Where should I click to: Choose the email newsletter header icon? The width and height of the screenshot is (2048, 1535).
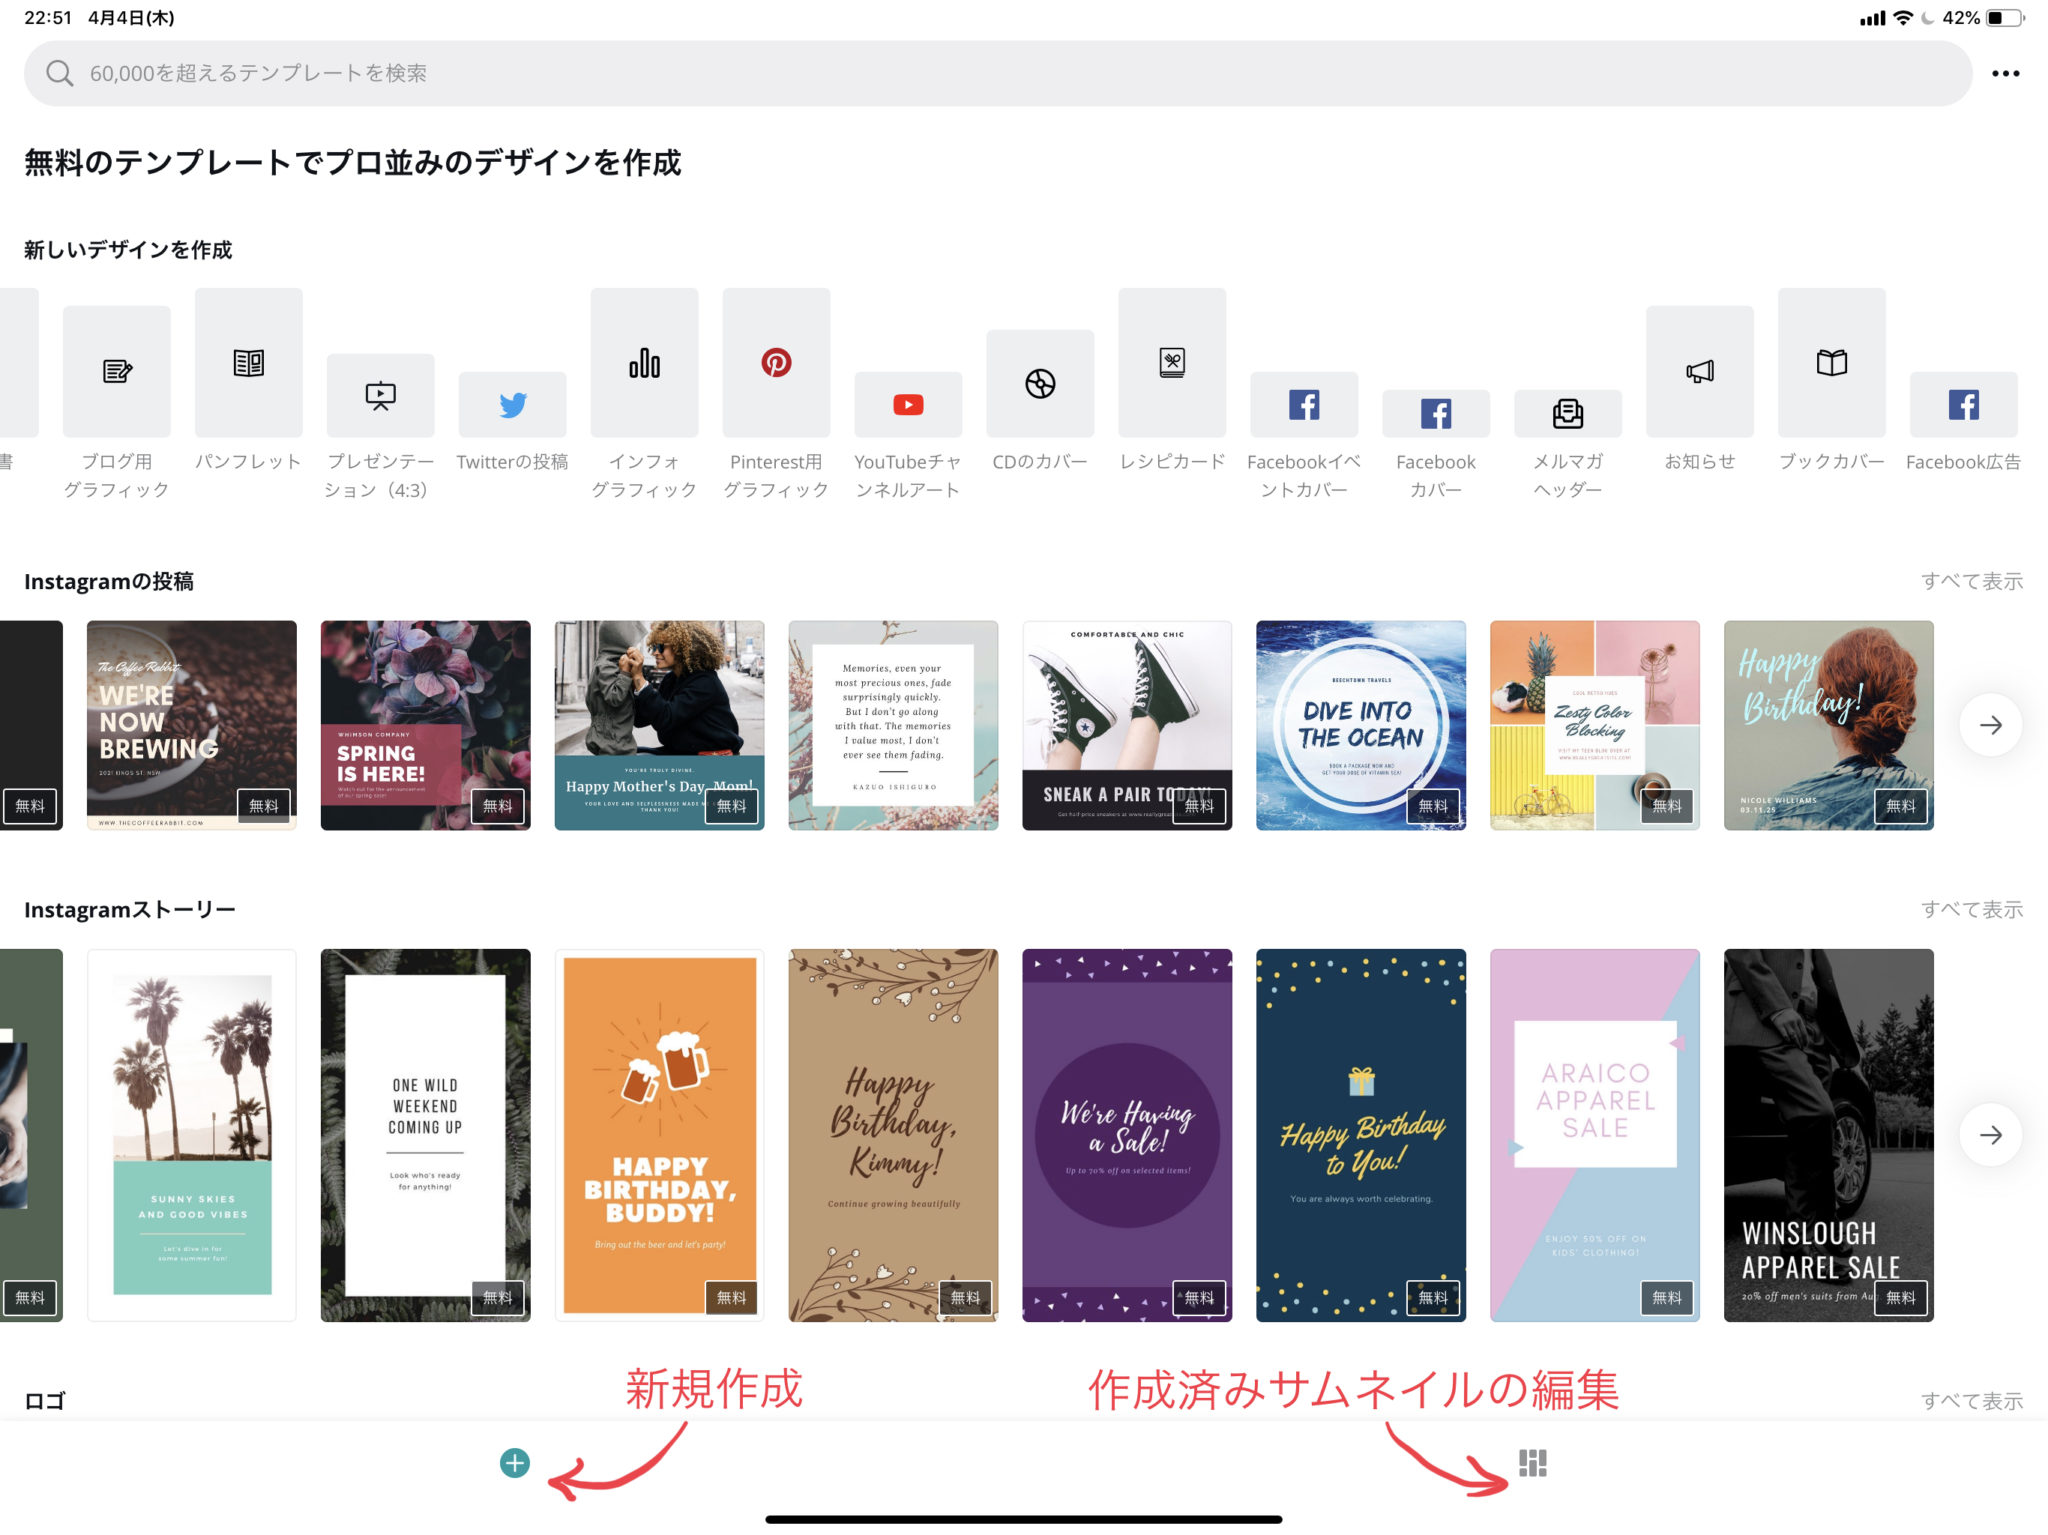[x=1568, y=413]
